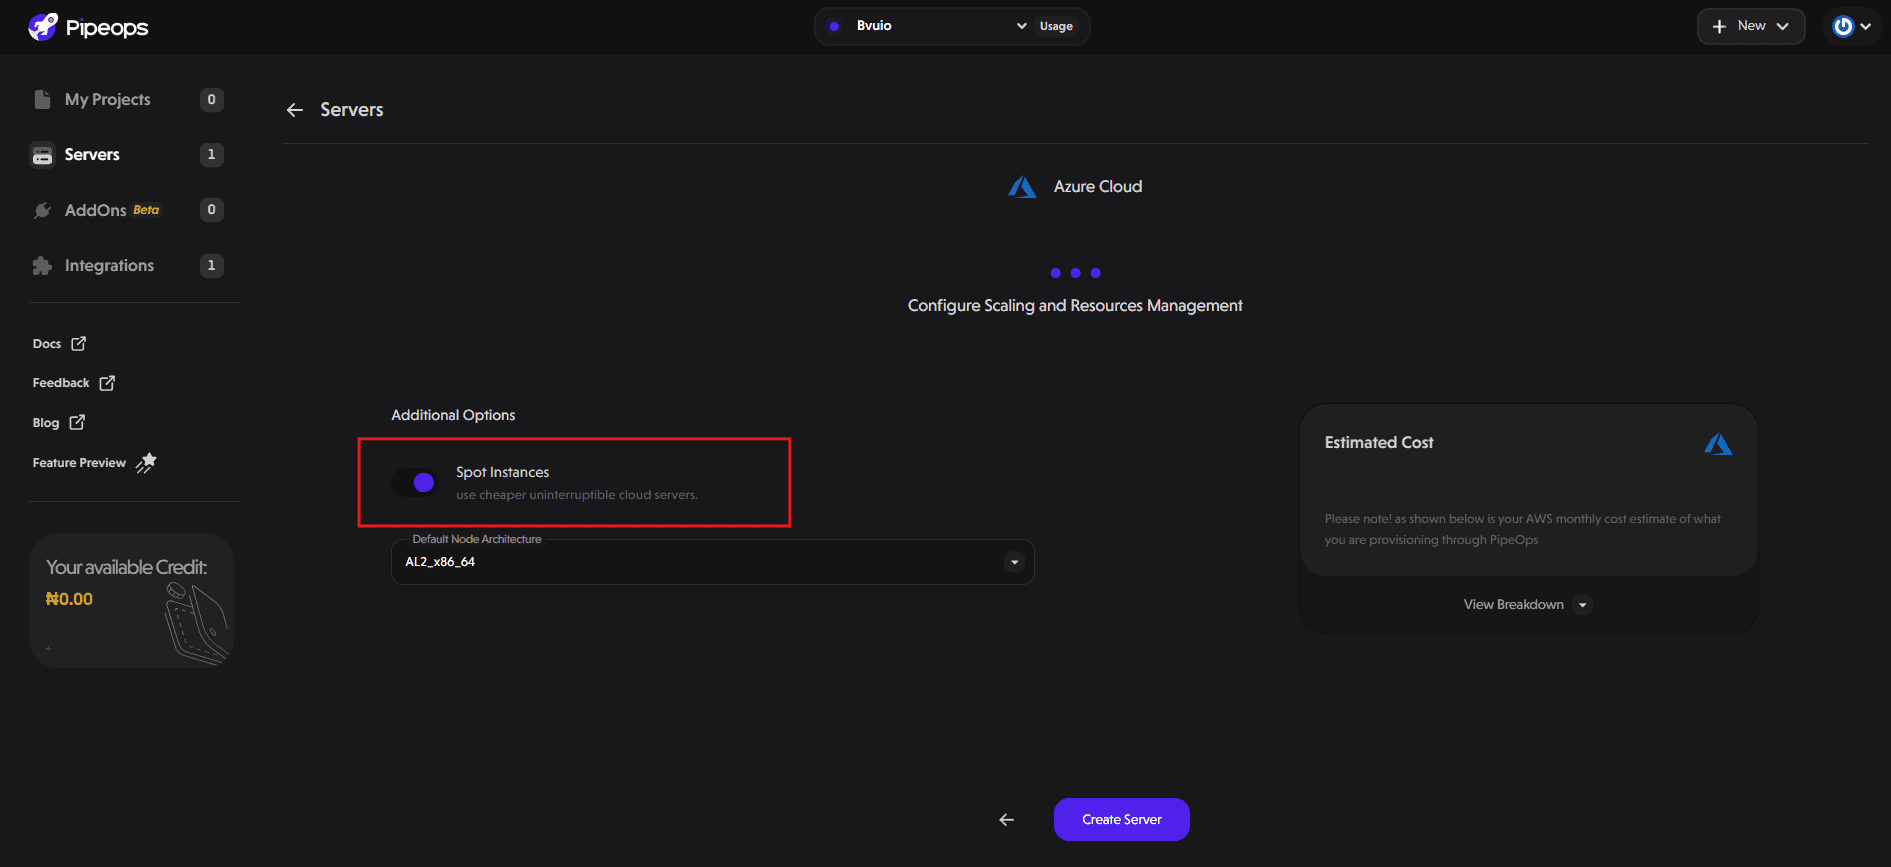The width and height of the screenshot is (1891, 867).
Task: Click the Docs external-link icon
Action: point(78,343)
